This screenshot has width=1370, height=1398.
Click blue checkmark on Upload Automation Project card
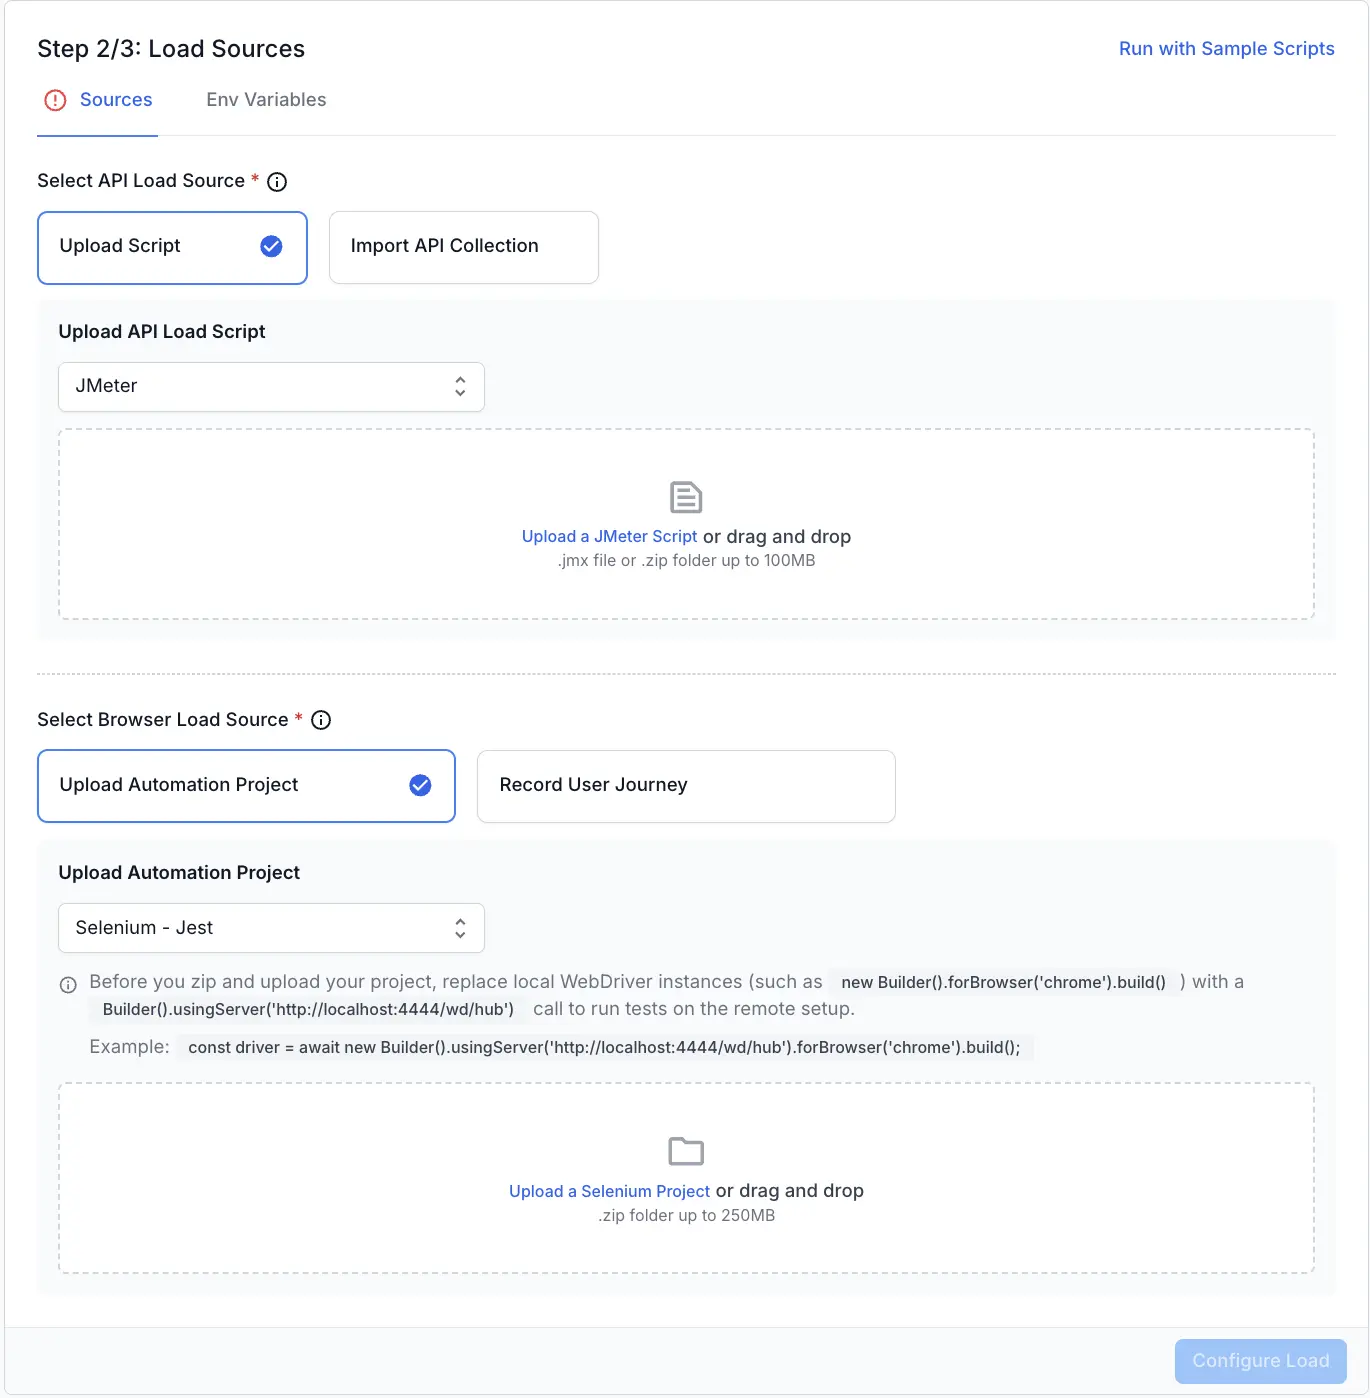coord(420,785)
